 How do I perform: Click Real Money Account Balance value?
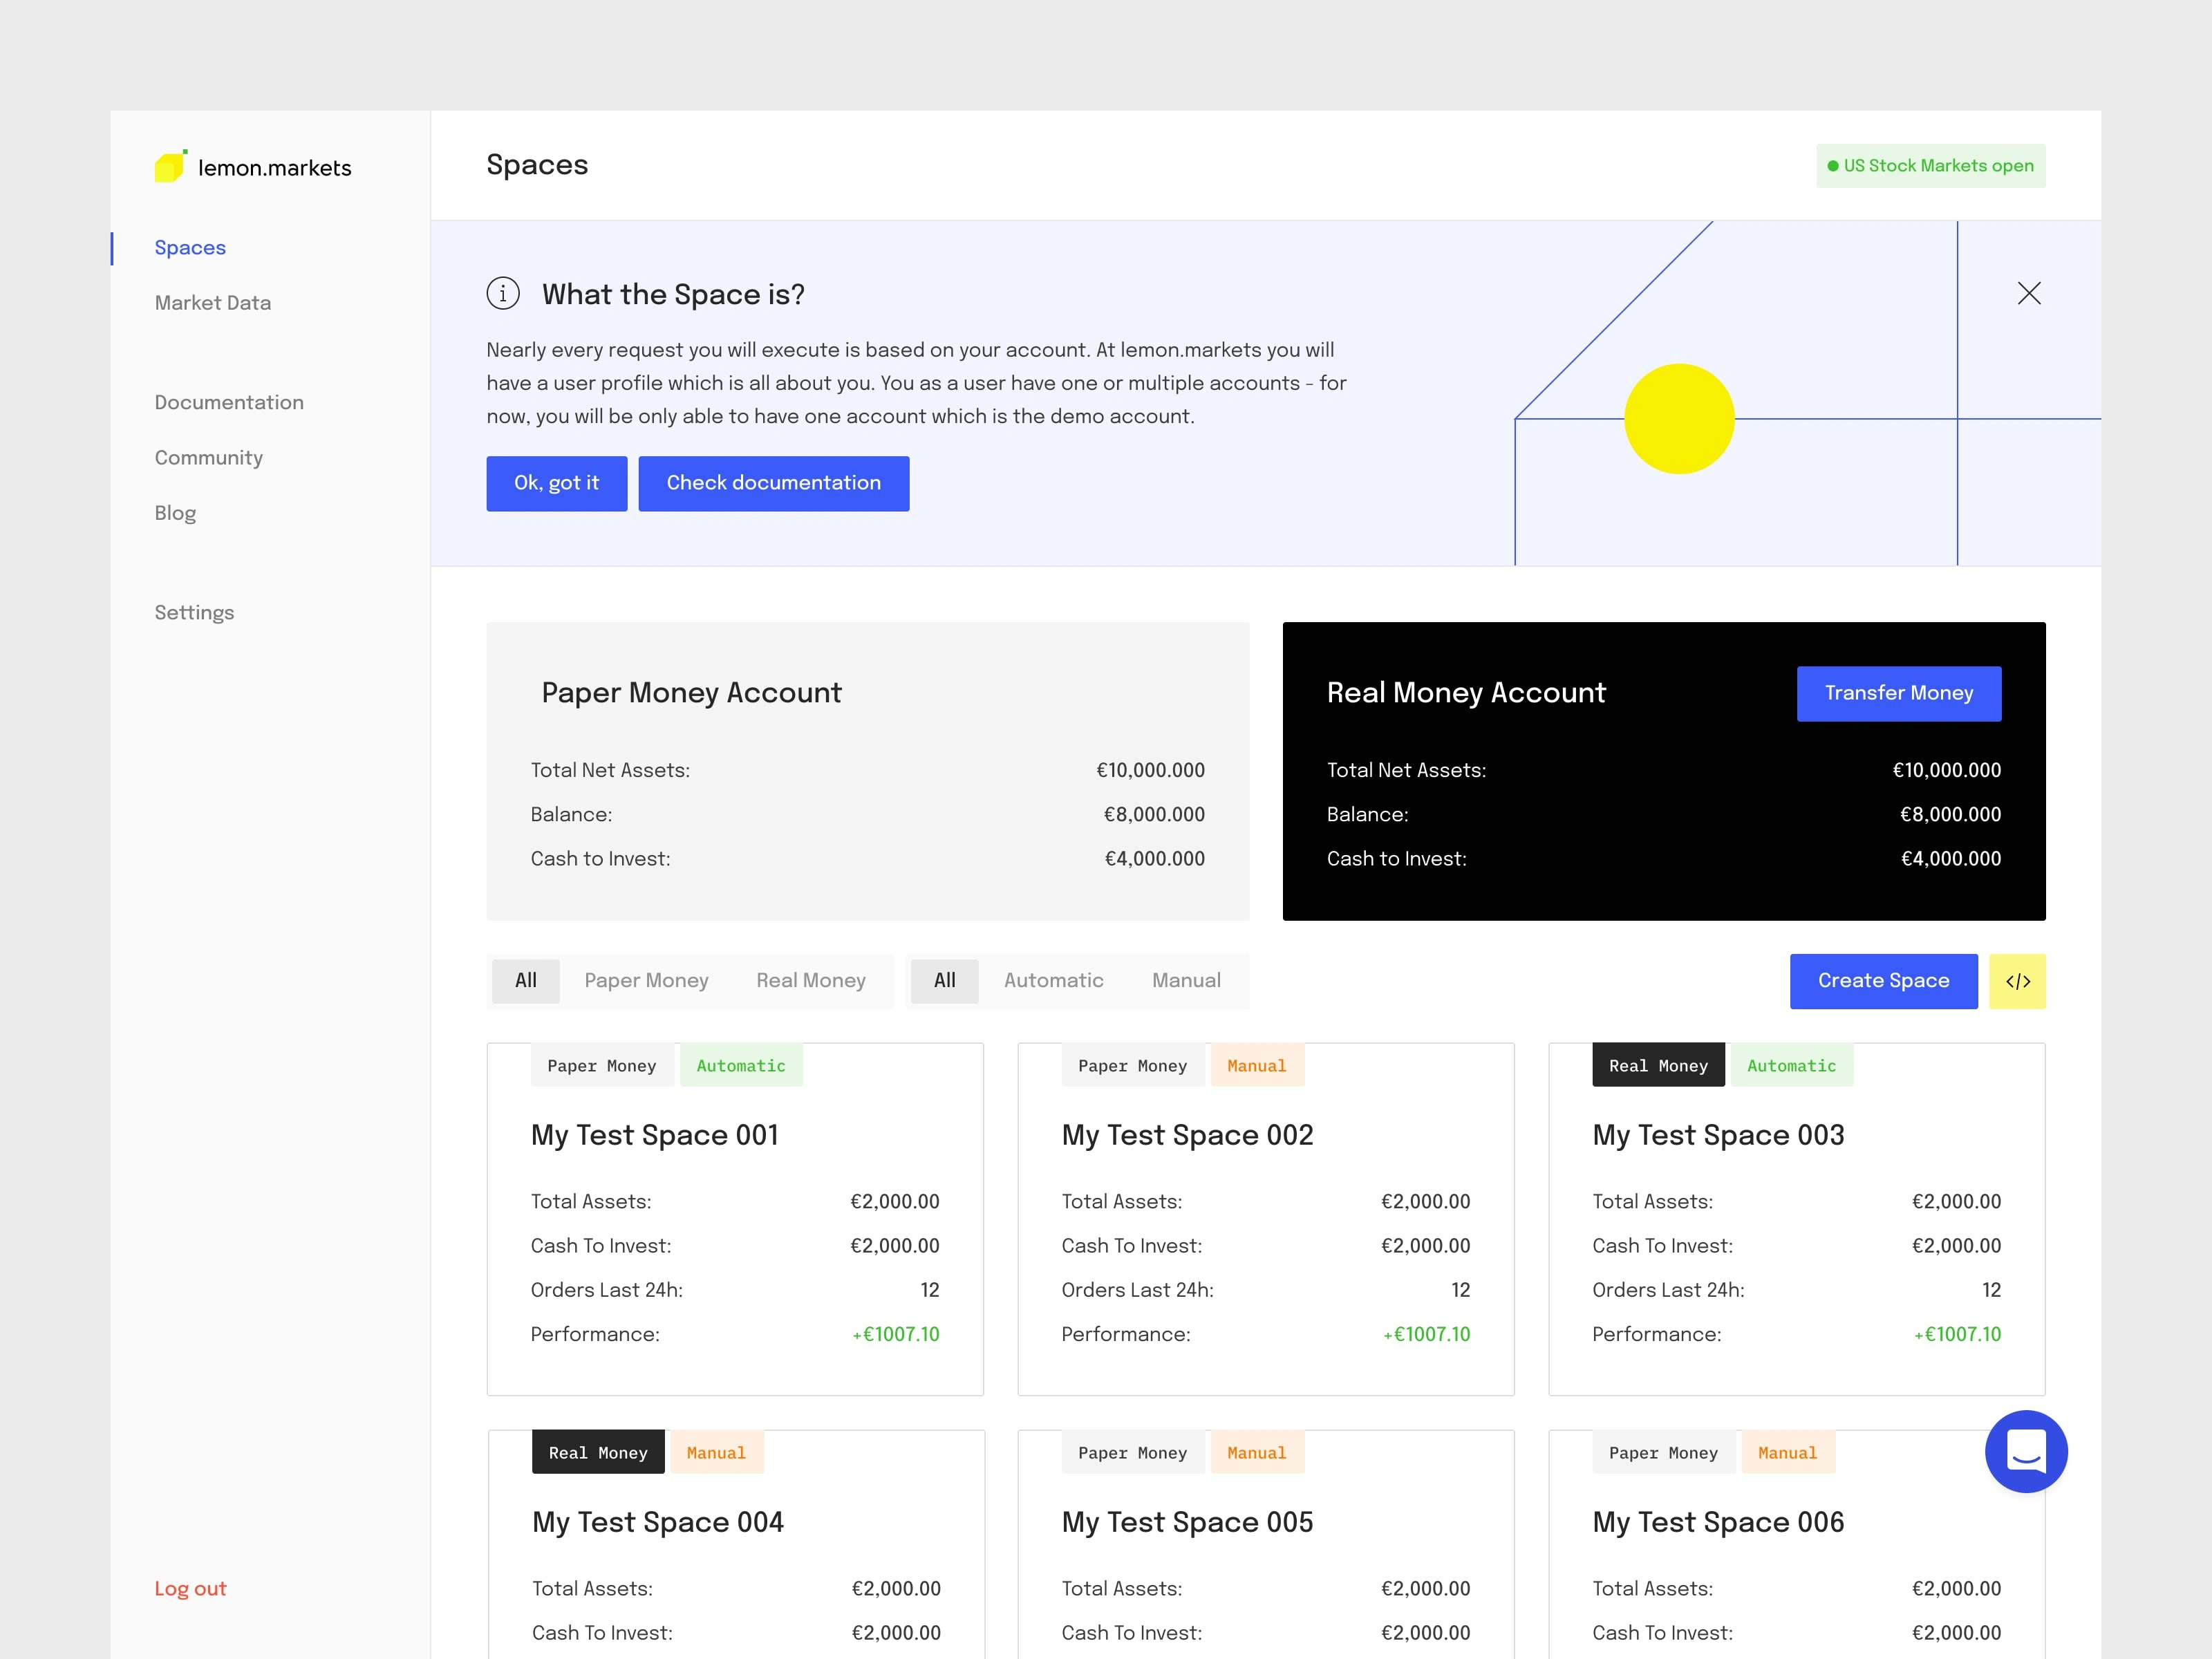[1951, 815]
